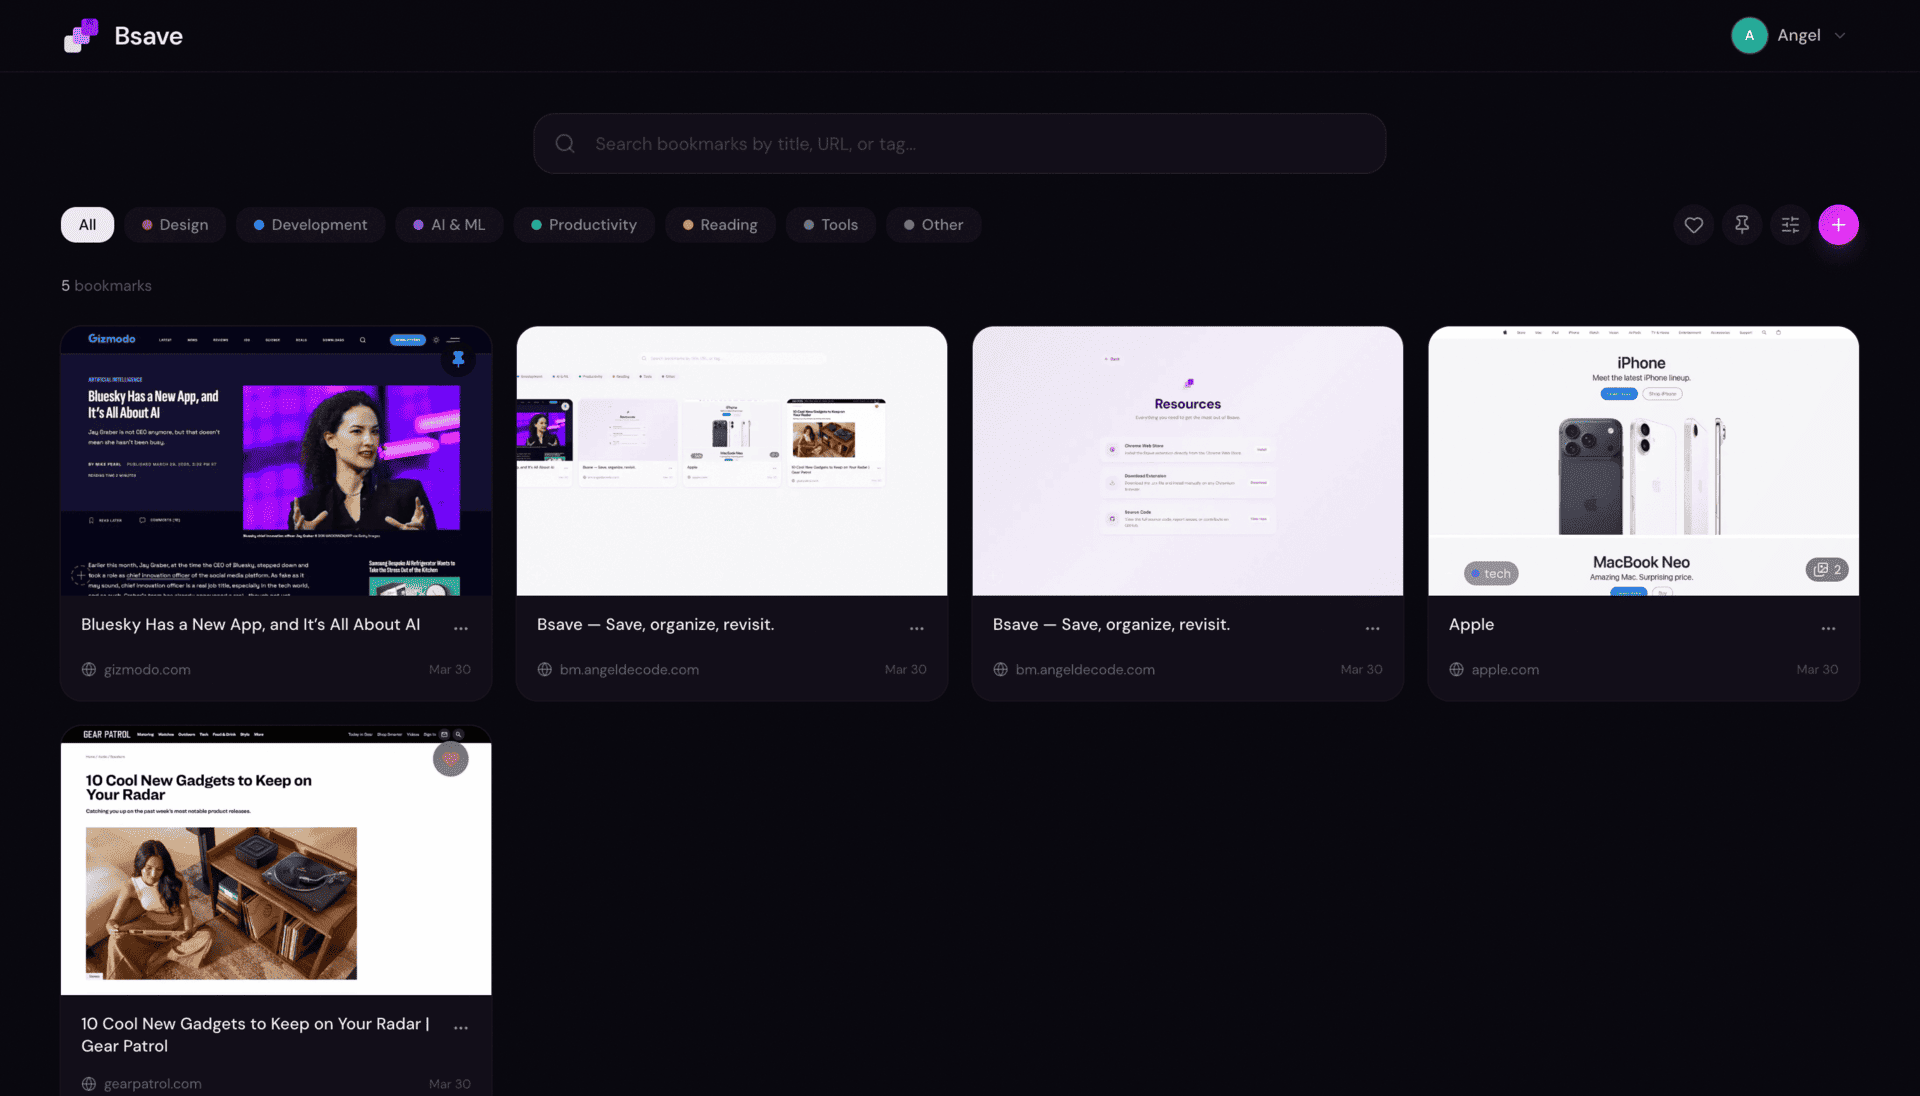Unpin the Gizmodo Bluesky bookmark
This screenshot has width=1920, height=1096.
coord(458,358)
